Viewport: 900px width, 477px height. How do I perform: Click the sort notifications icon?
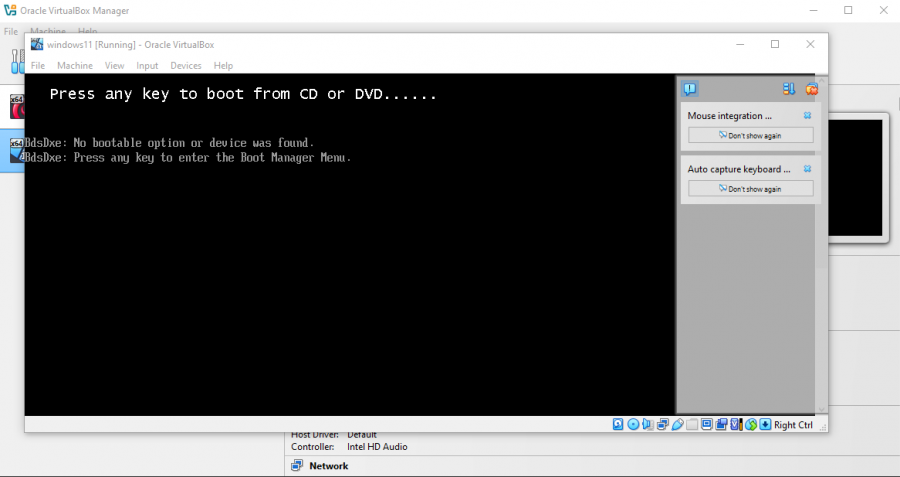click(789, 89)
